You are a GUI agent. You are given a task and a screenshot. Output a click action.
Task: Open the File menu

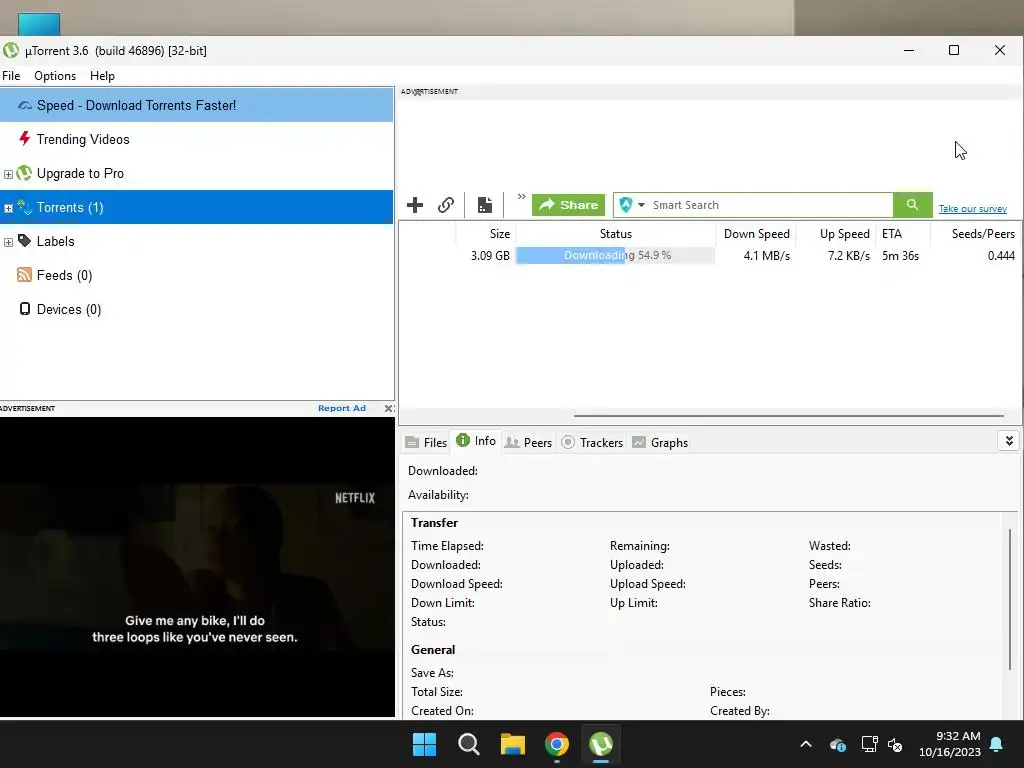(x=11, y=76)
